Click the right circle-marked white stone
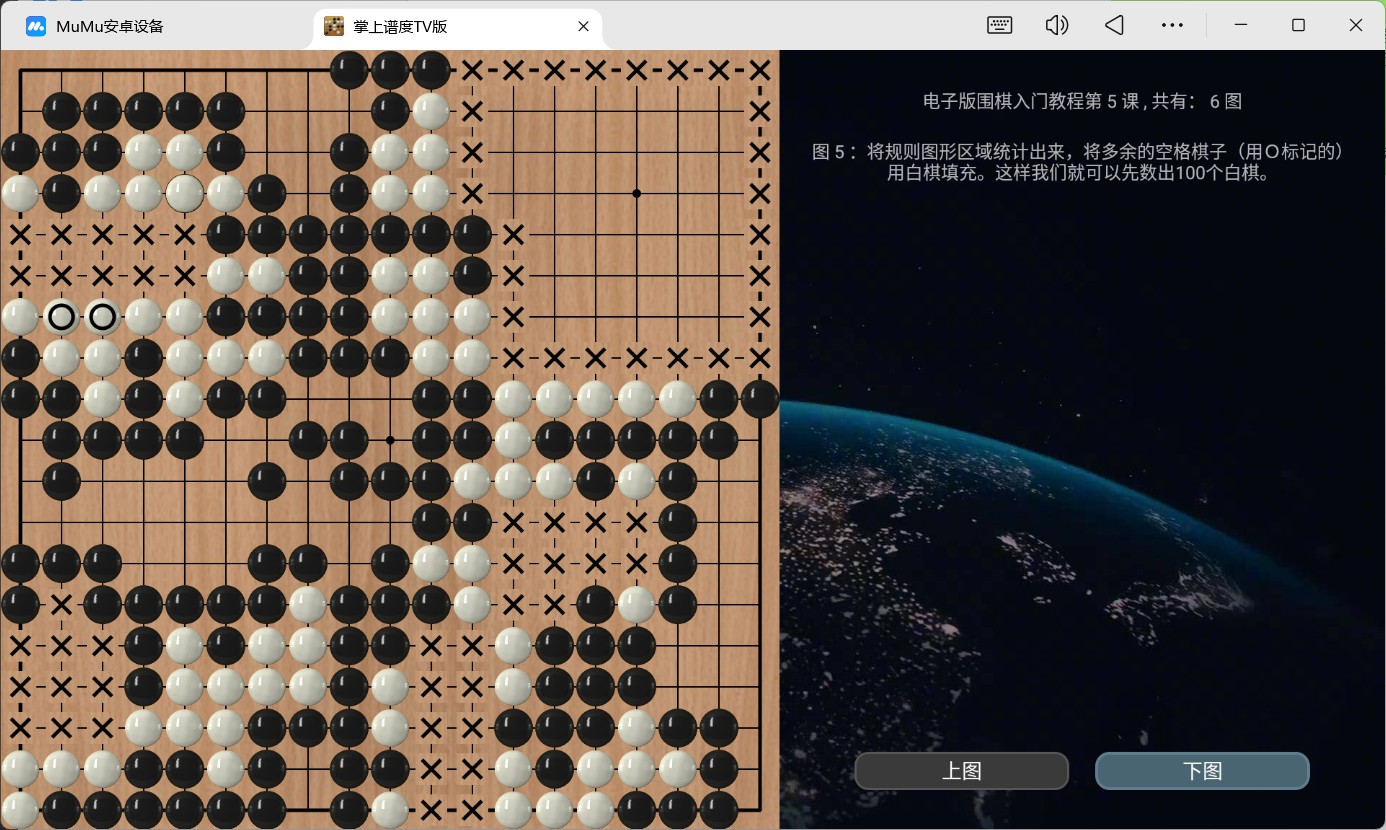The width and height of the screenshot is (1386, 830). (102, 317)
